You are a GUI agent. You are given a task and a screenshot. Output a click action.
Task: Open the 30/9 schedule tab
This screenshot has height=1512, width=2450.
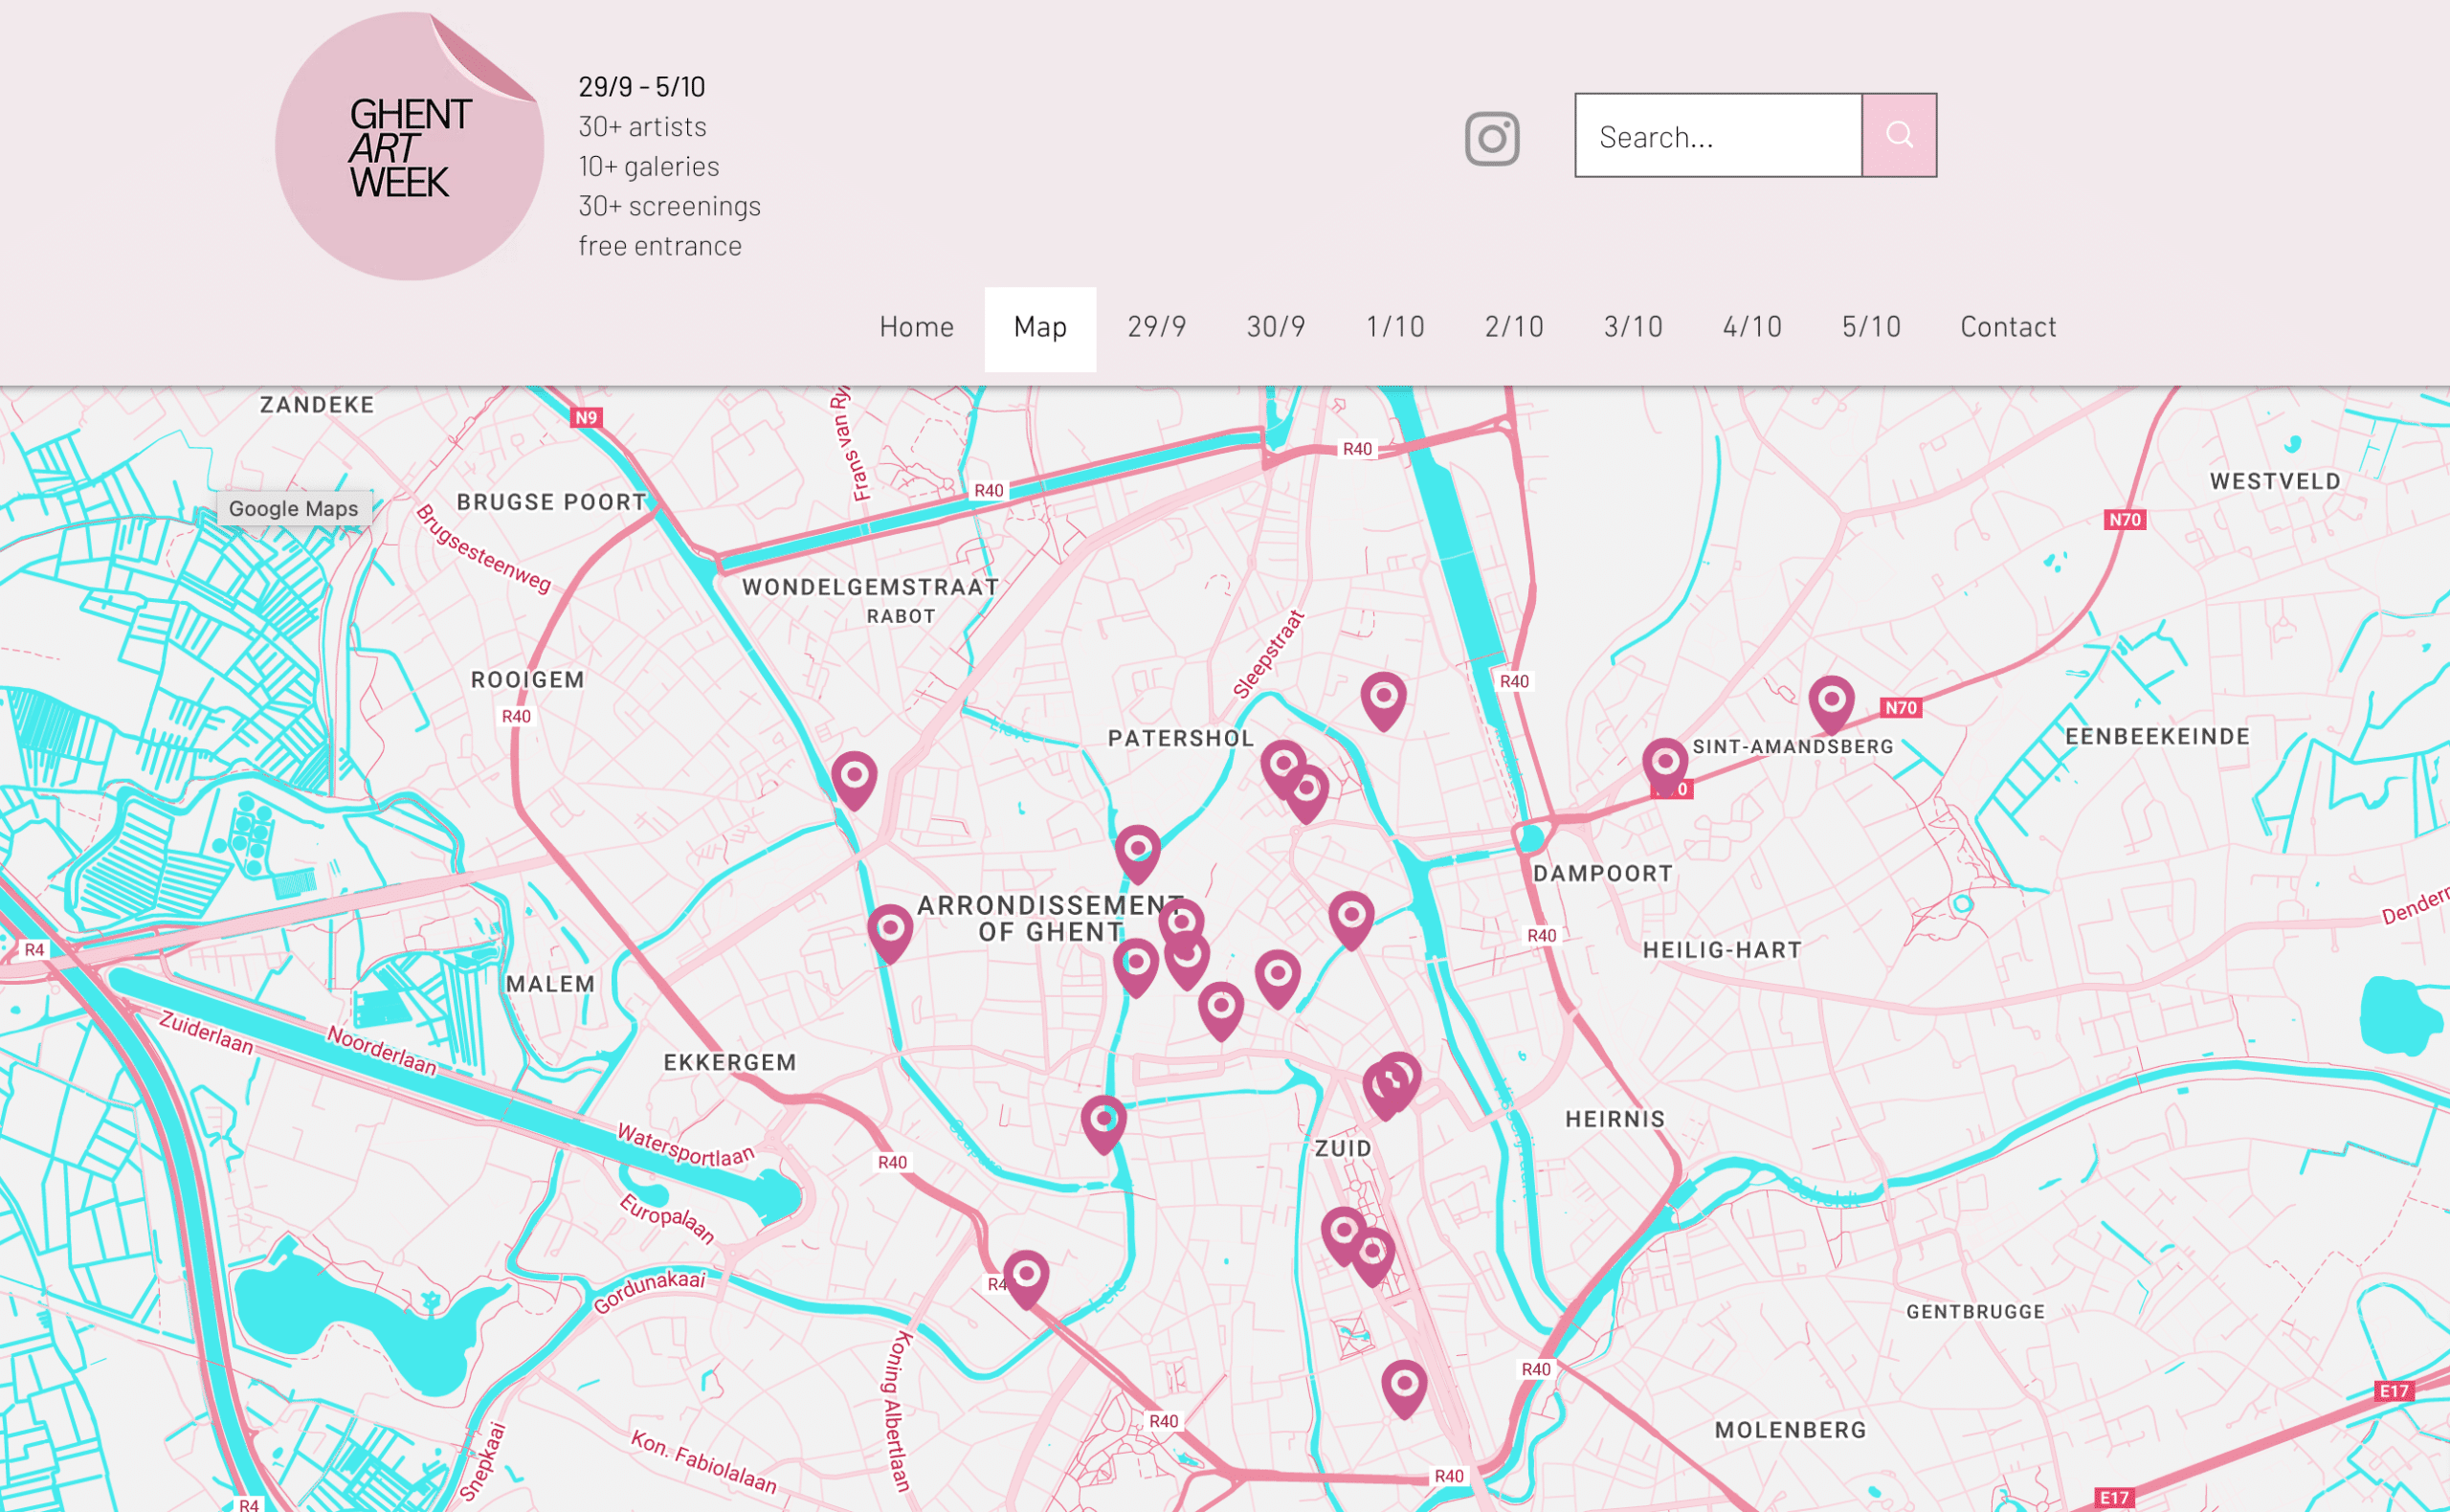click(1275, 327)
